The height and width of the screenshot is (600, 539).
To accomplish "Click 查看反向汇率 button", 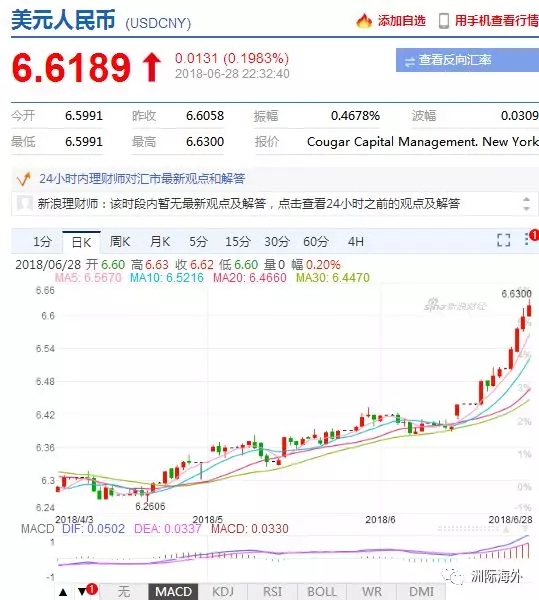I will (x=467, y=60).
